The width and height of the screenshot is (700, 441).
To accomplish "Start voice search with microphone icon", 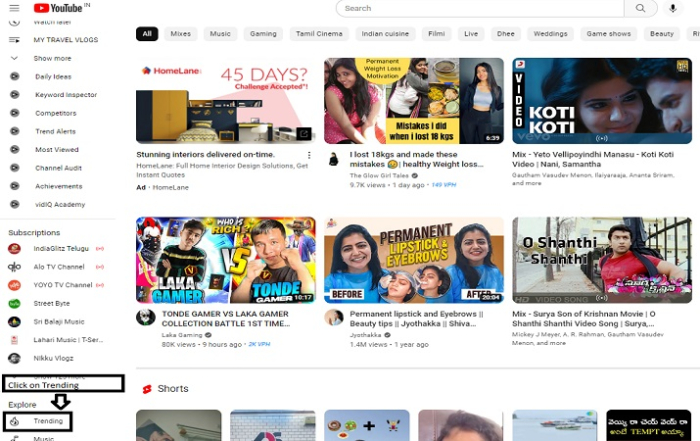I will click(x=673, y=8).
